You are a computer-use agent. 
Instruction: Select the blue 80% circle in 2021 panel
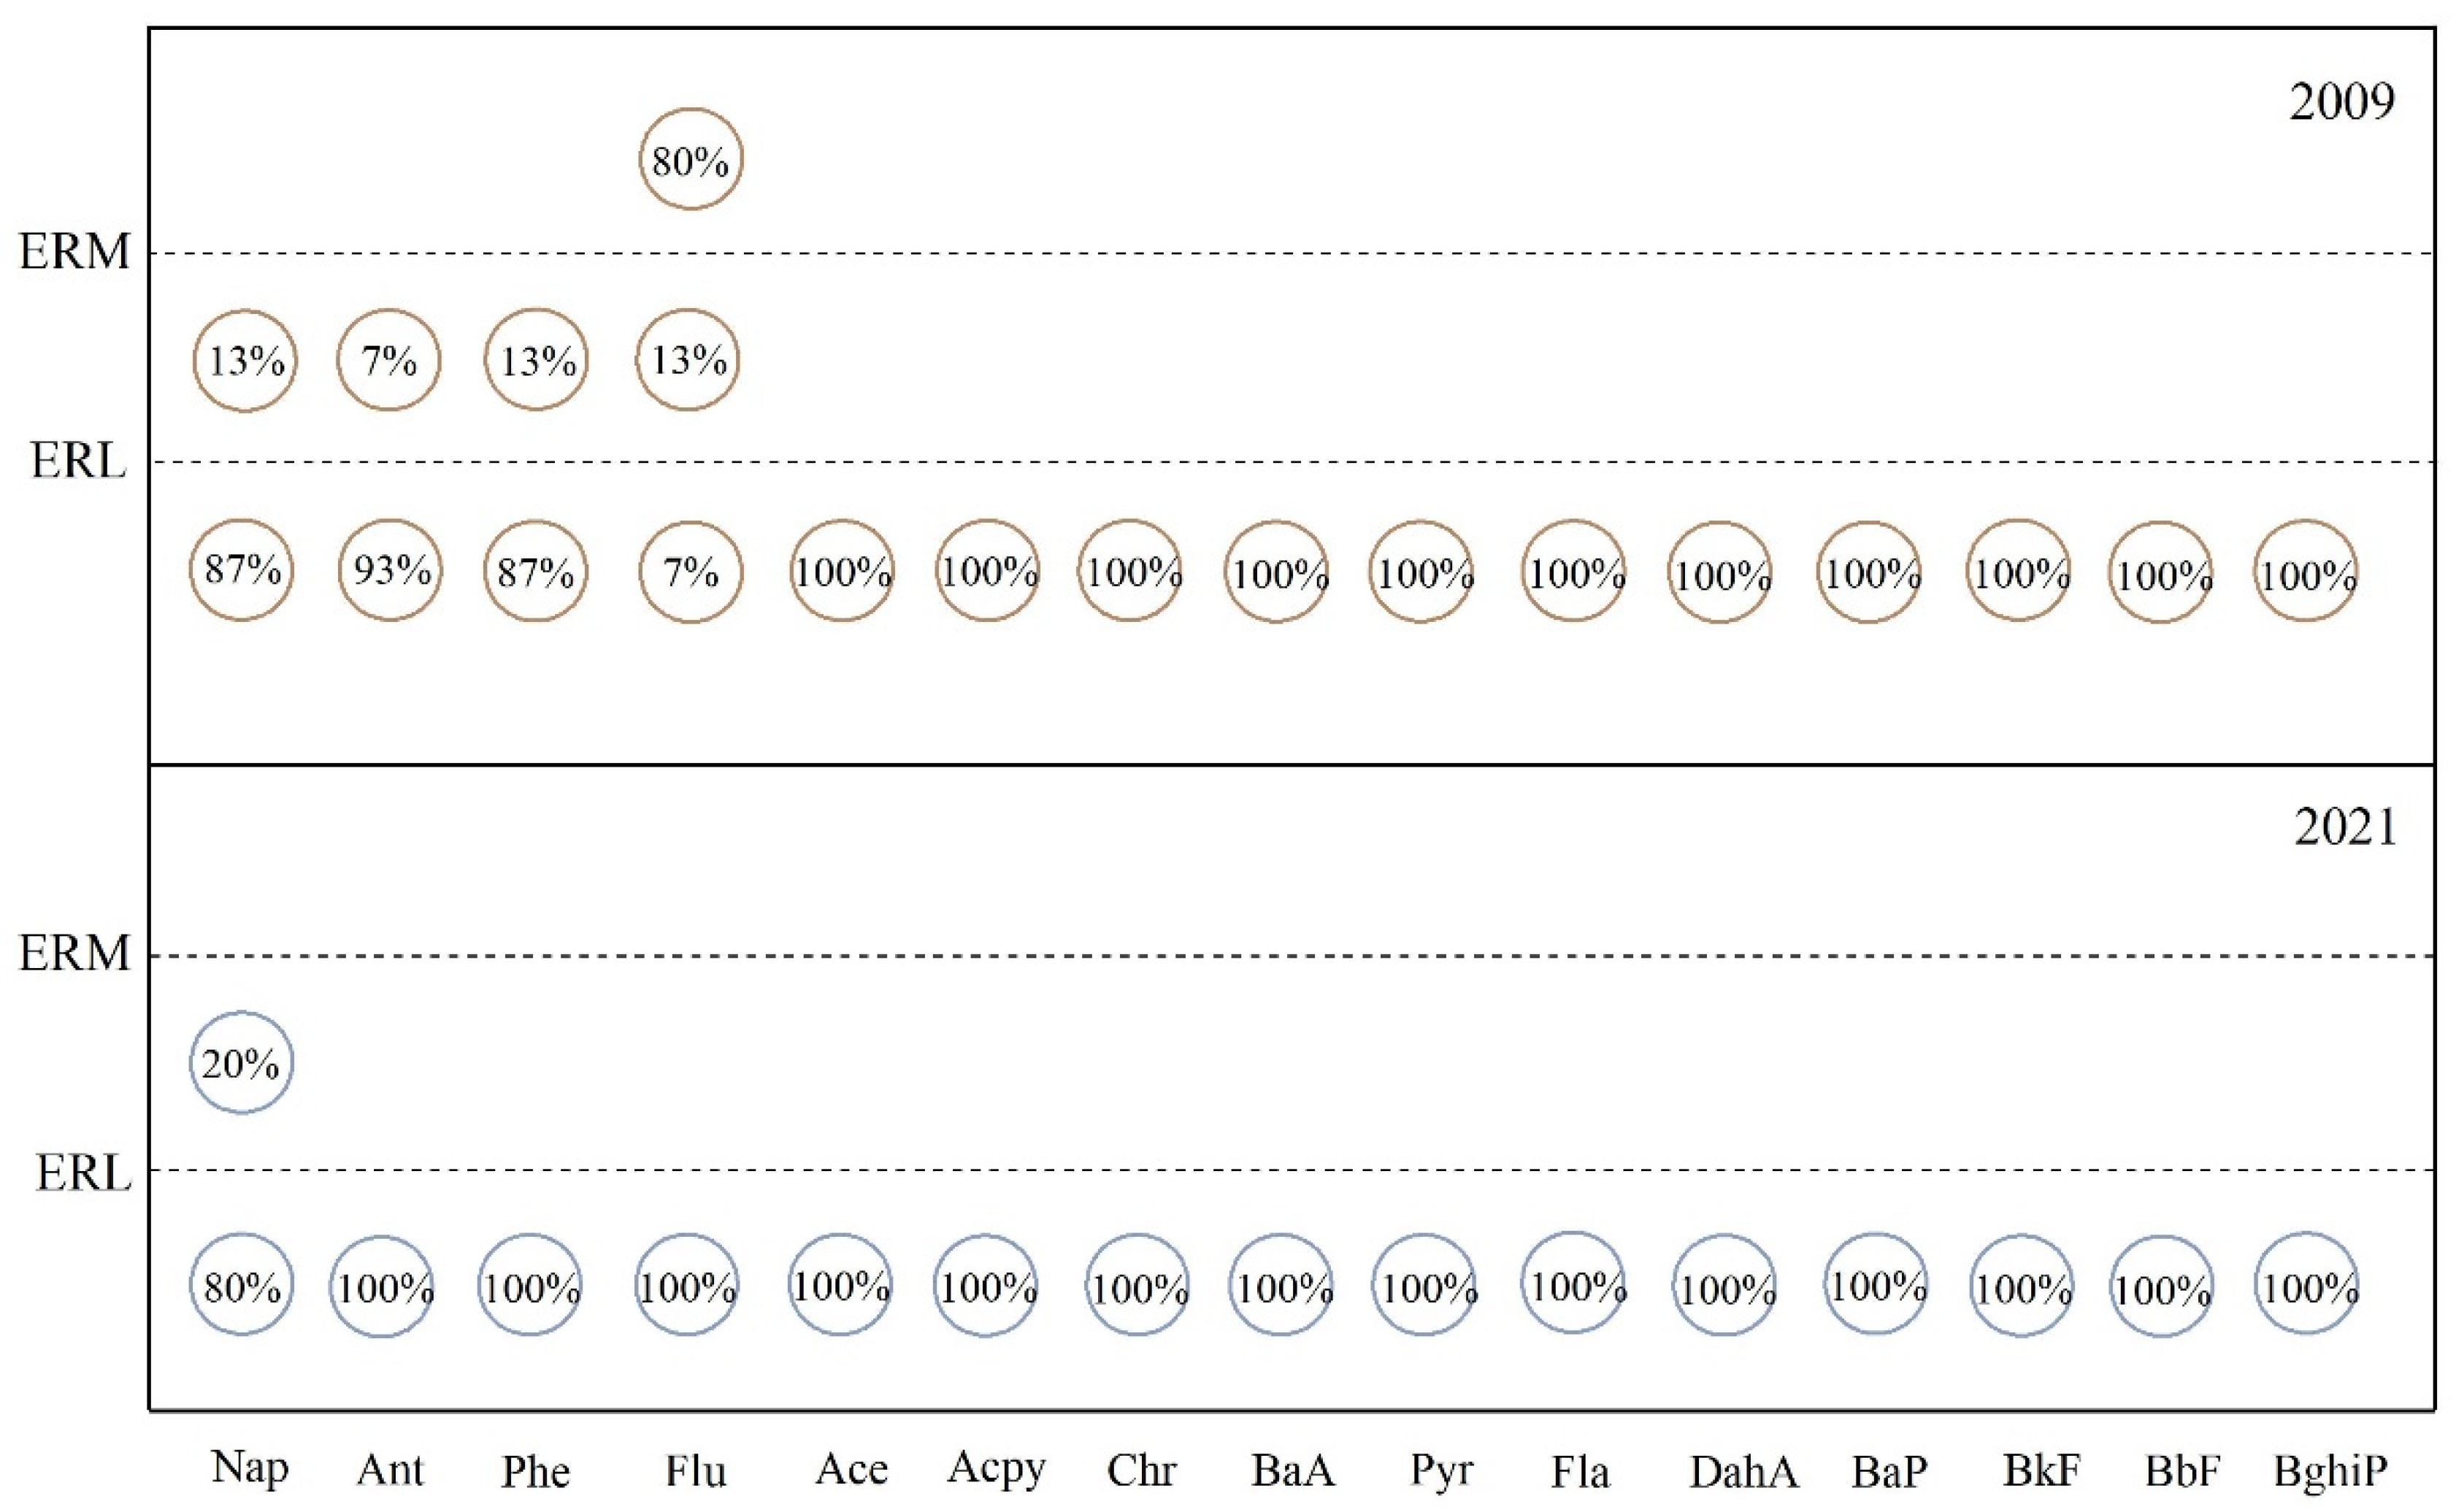241,1286
